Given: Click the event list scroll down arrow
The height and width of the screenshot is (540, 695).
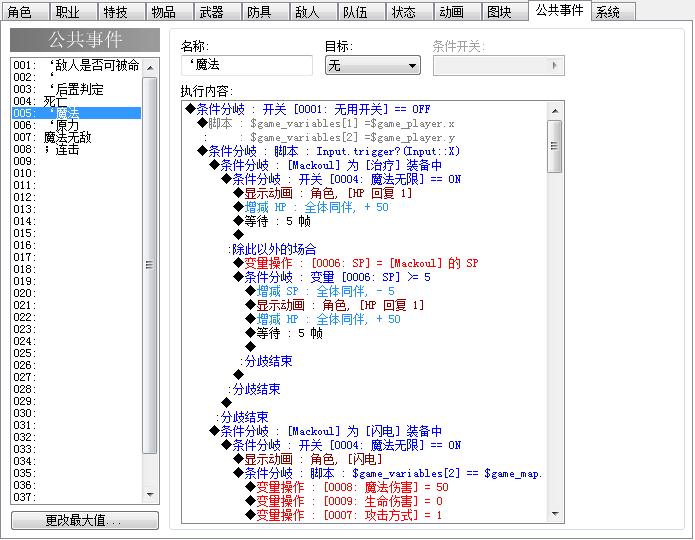Looking at the screenshot, I should 150,494.
